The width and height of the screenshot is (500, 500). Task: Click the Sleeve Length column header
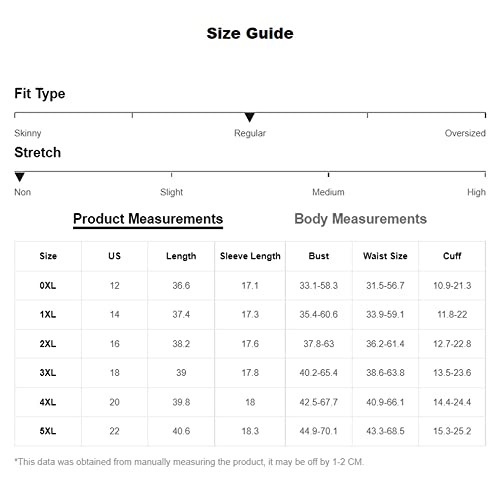click(x=250, y=256)
